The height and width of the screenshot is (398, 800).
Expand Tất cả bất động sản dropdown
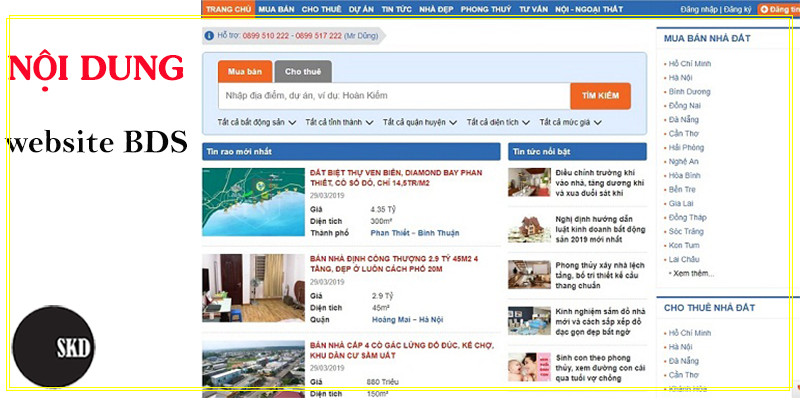pos(257,122)
